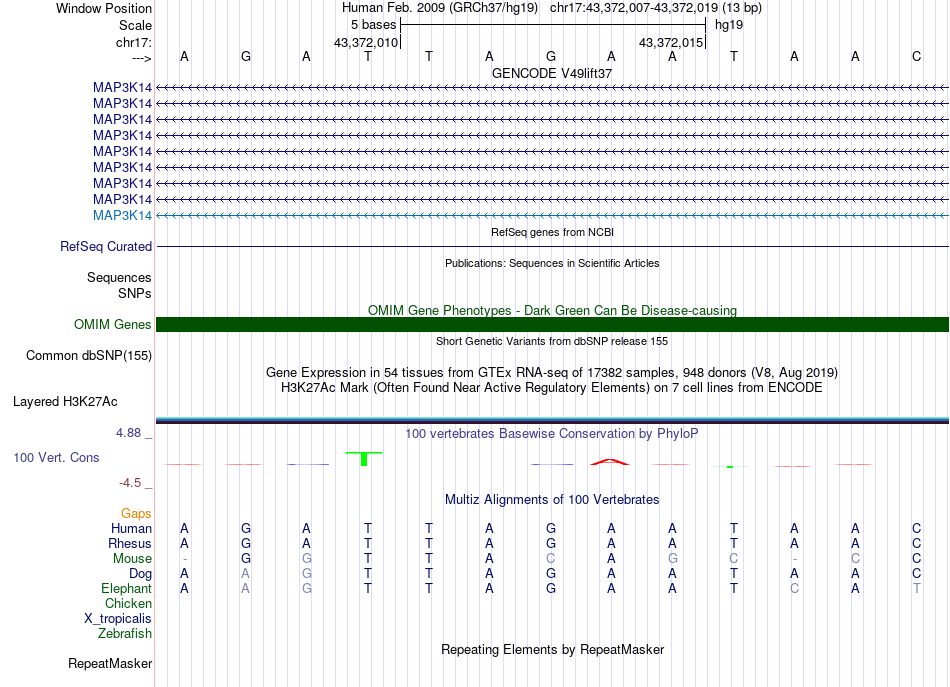Select the Chicken alignment row label
This screenshot has height=687, width=950.
(128, 603)
